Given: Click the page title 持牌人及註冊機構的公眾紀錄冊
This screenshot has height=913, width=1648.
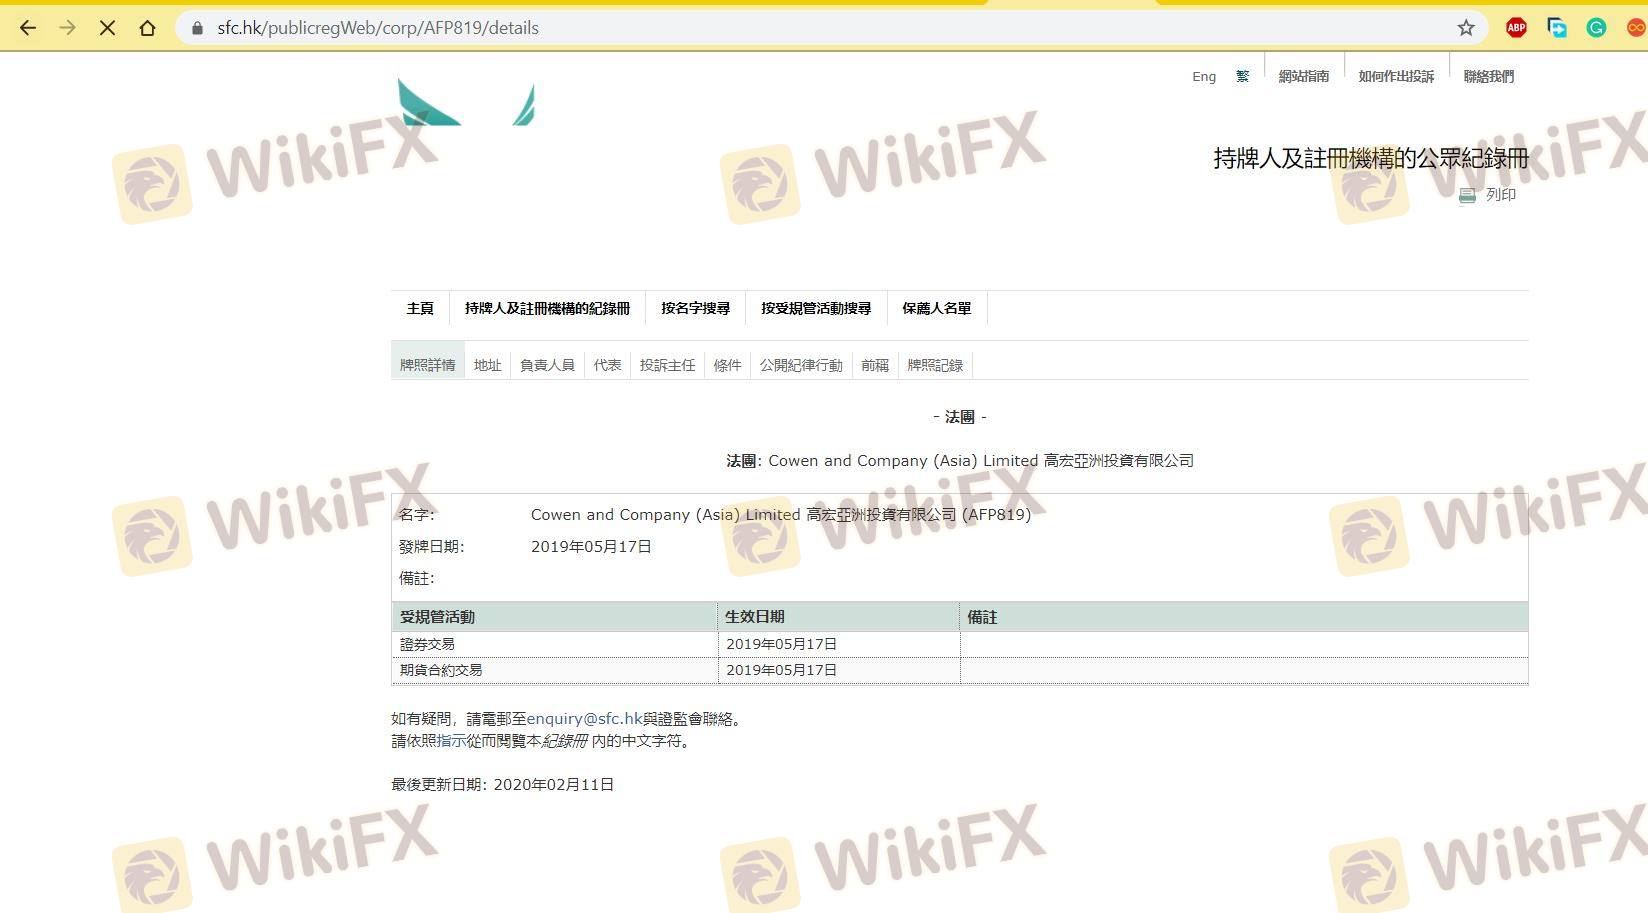Looking at the screenshot, I should click(1371, 158).
